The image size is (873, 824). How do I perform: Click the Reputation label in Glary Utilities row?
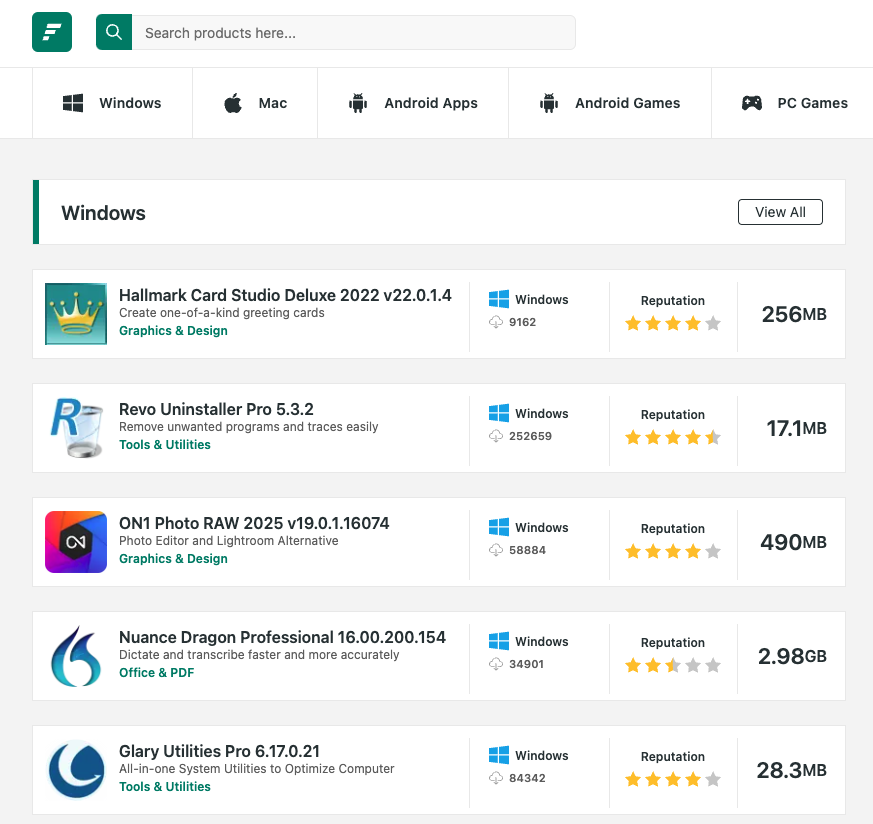pos(673,757)
